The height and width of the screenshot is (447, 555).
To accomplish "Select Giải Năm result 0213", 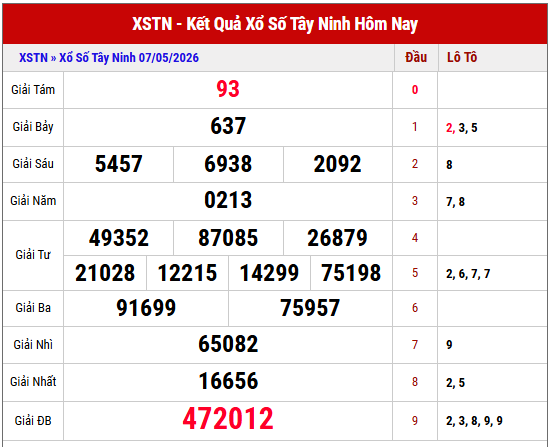I will click(x=228, y=200).
